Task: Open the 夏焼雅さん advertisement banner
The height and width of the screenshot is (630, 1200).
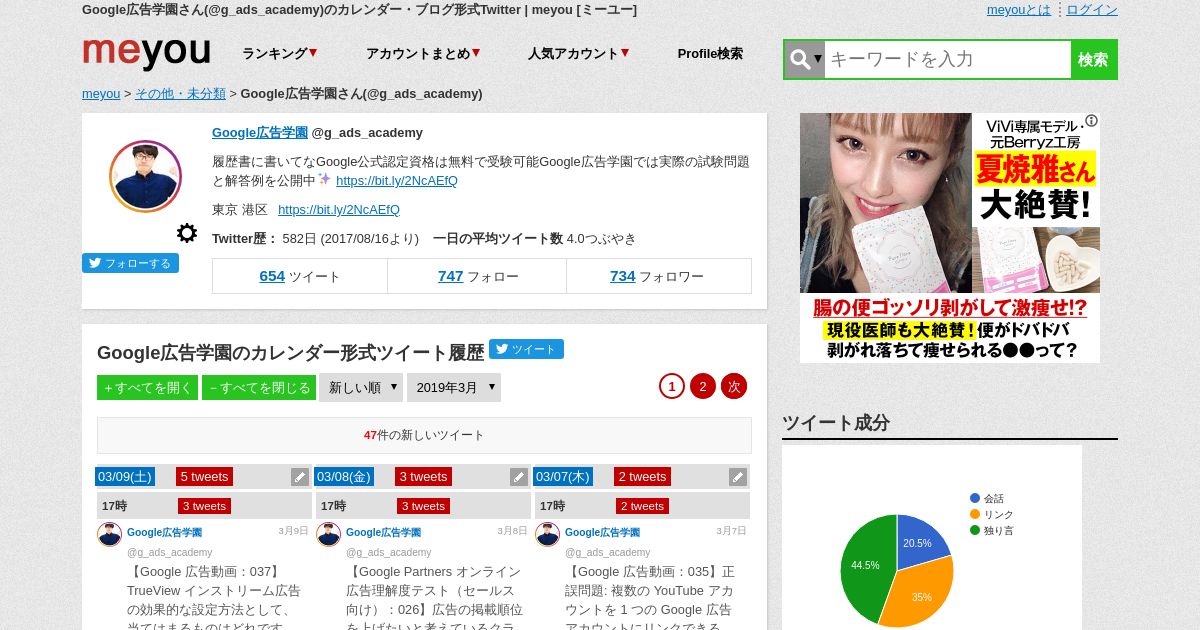Action: [950, 238]
